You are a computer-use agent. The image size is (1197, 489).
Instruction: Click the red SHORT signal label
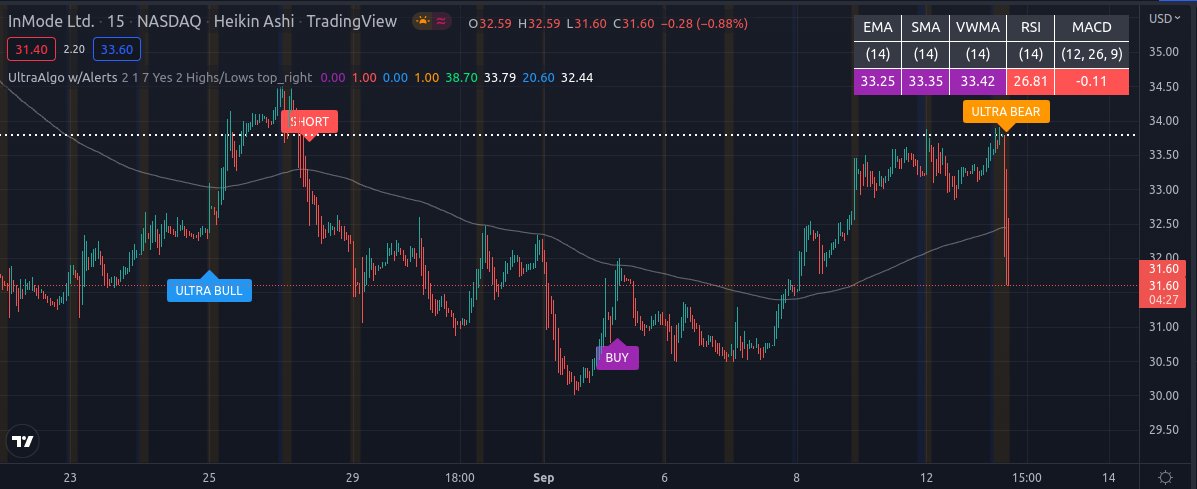pyautogui.click(x=309, y=122)
